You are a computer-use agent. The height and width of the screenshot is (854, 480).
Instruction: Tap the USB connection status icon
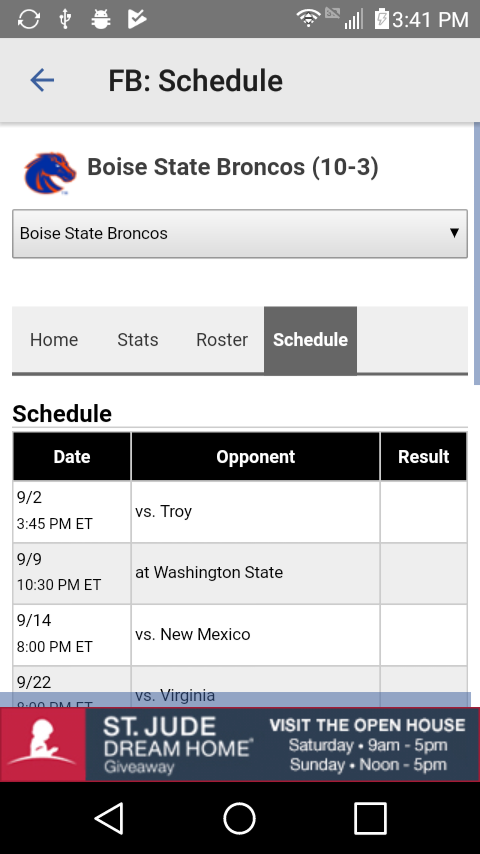(65, 19)
